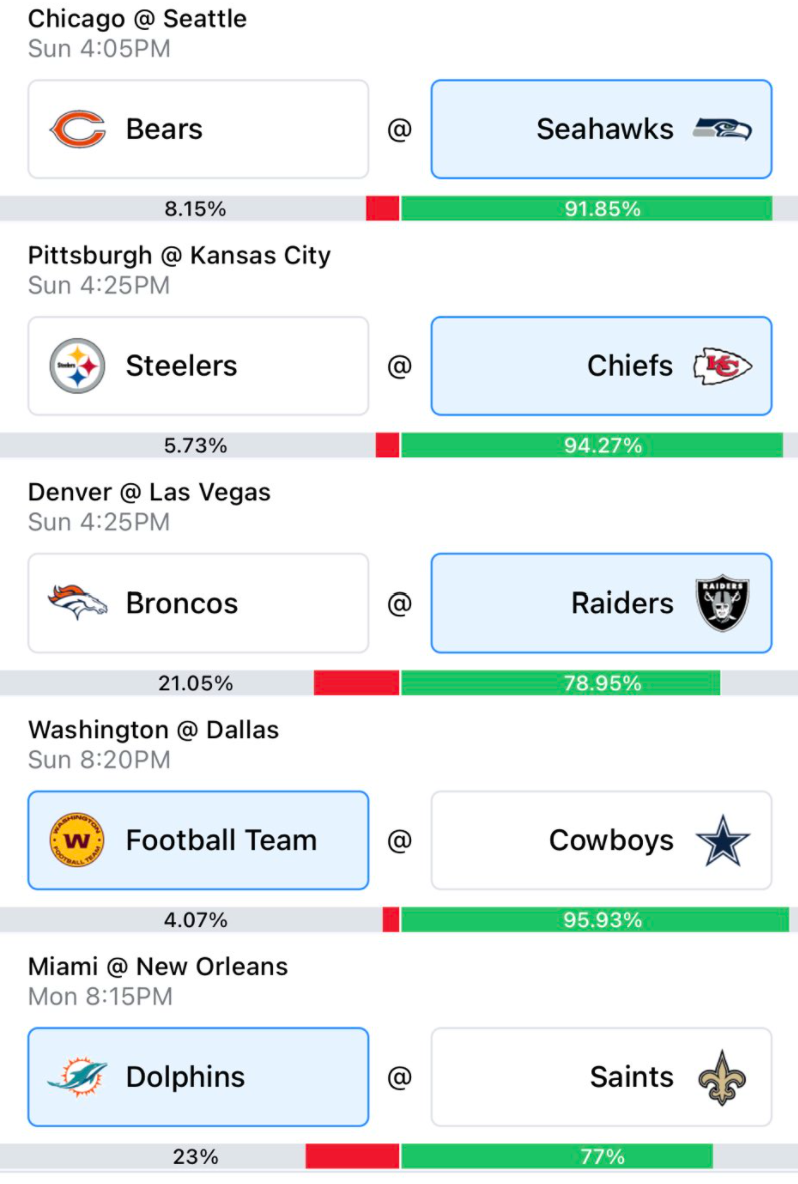Select the Saints team name
798x1184 pixels.
tap(631, 1077)
